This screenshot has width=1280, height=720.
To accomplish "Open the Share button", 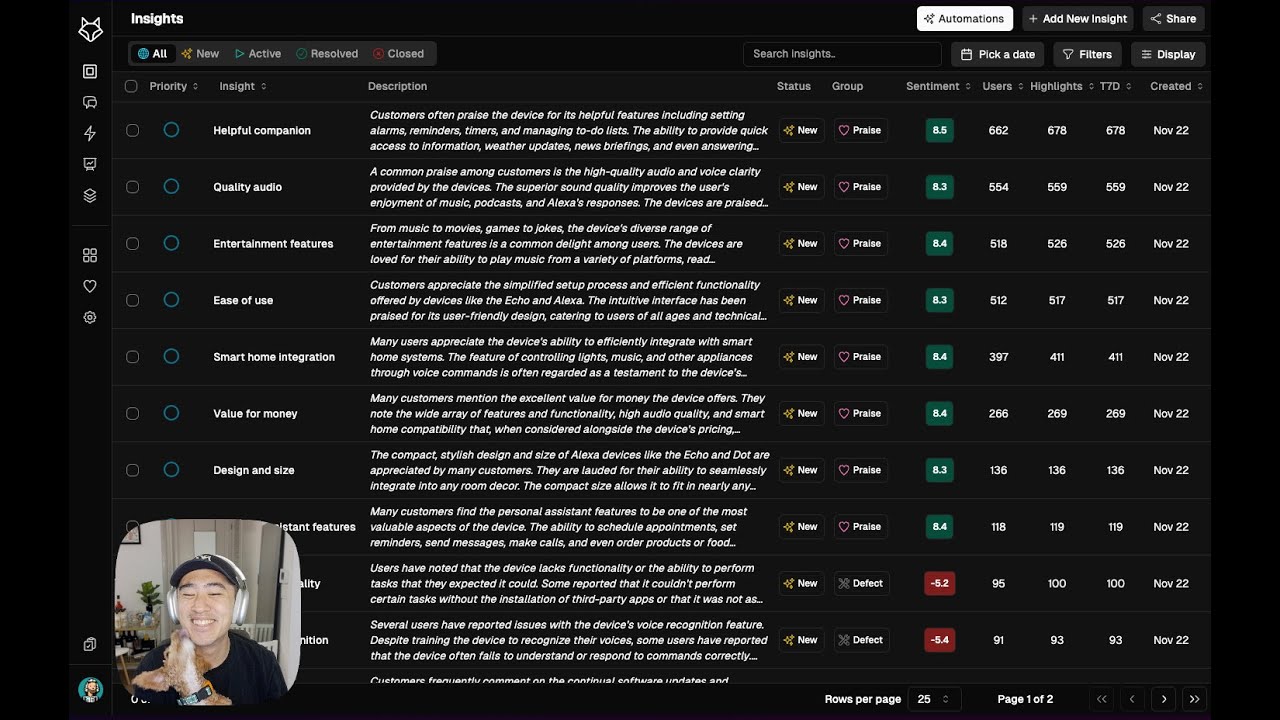I will [x=1173, y=19].
